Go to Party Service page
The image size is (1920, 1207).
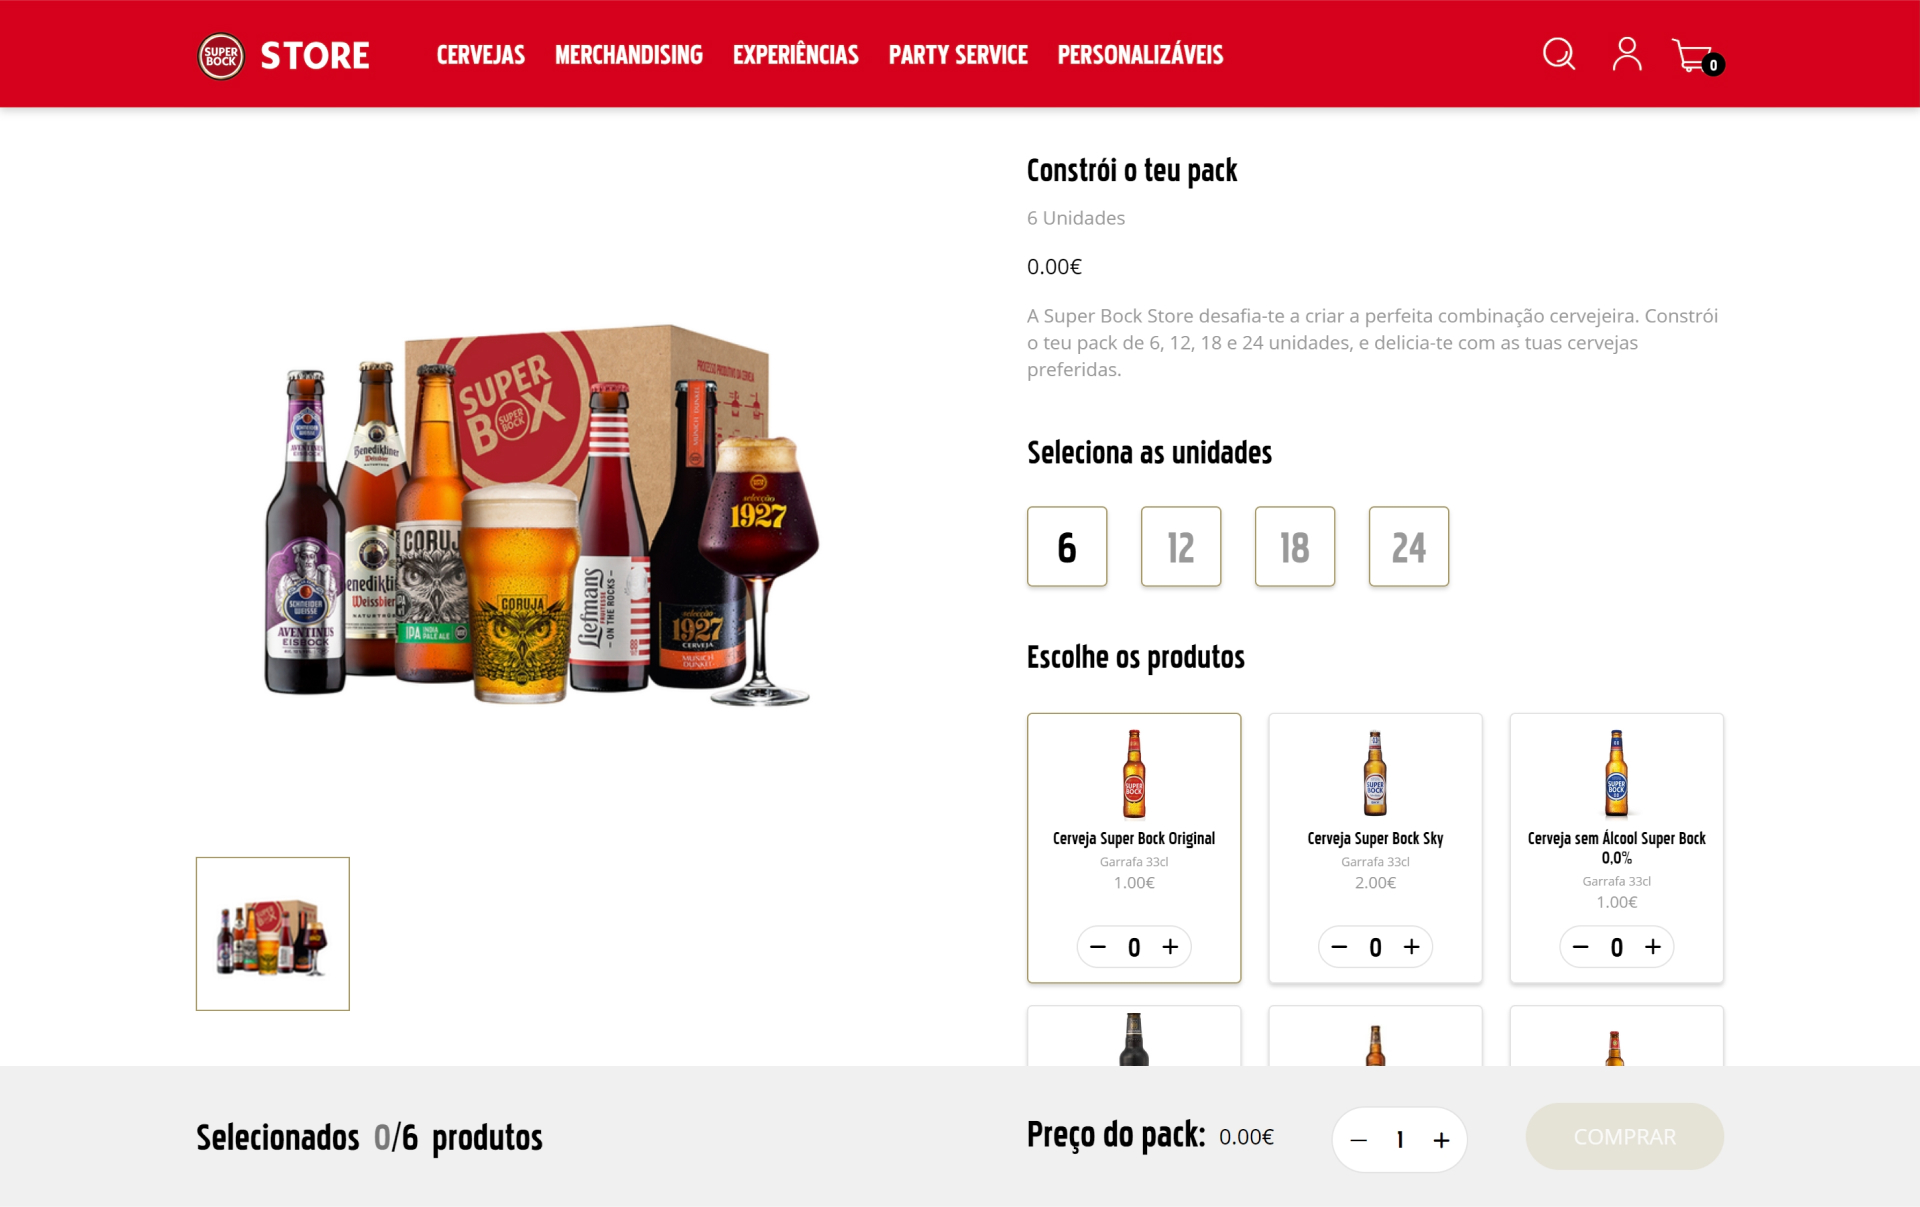coord(958,55)
